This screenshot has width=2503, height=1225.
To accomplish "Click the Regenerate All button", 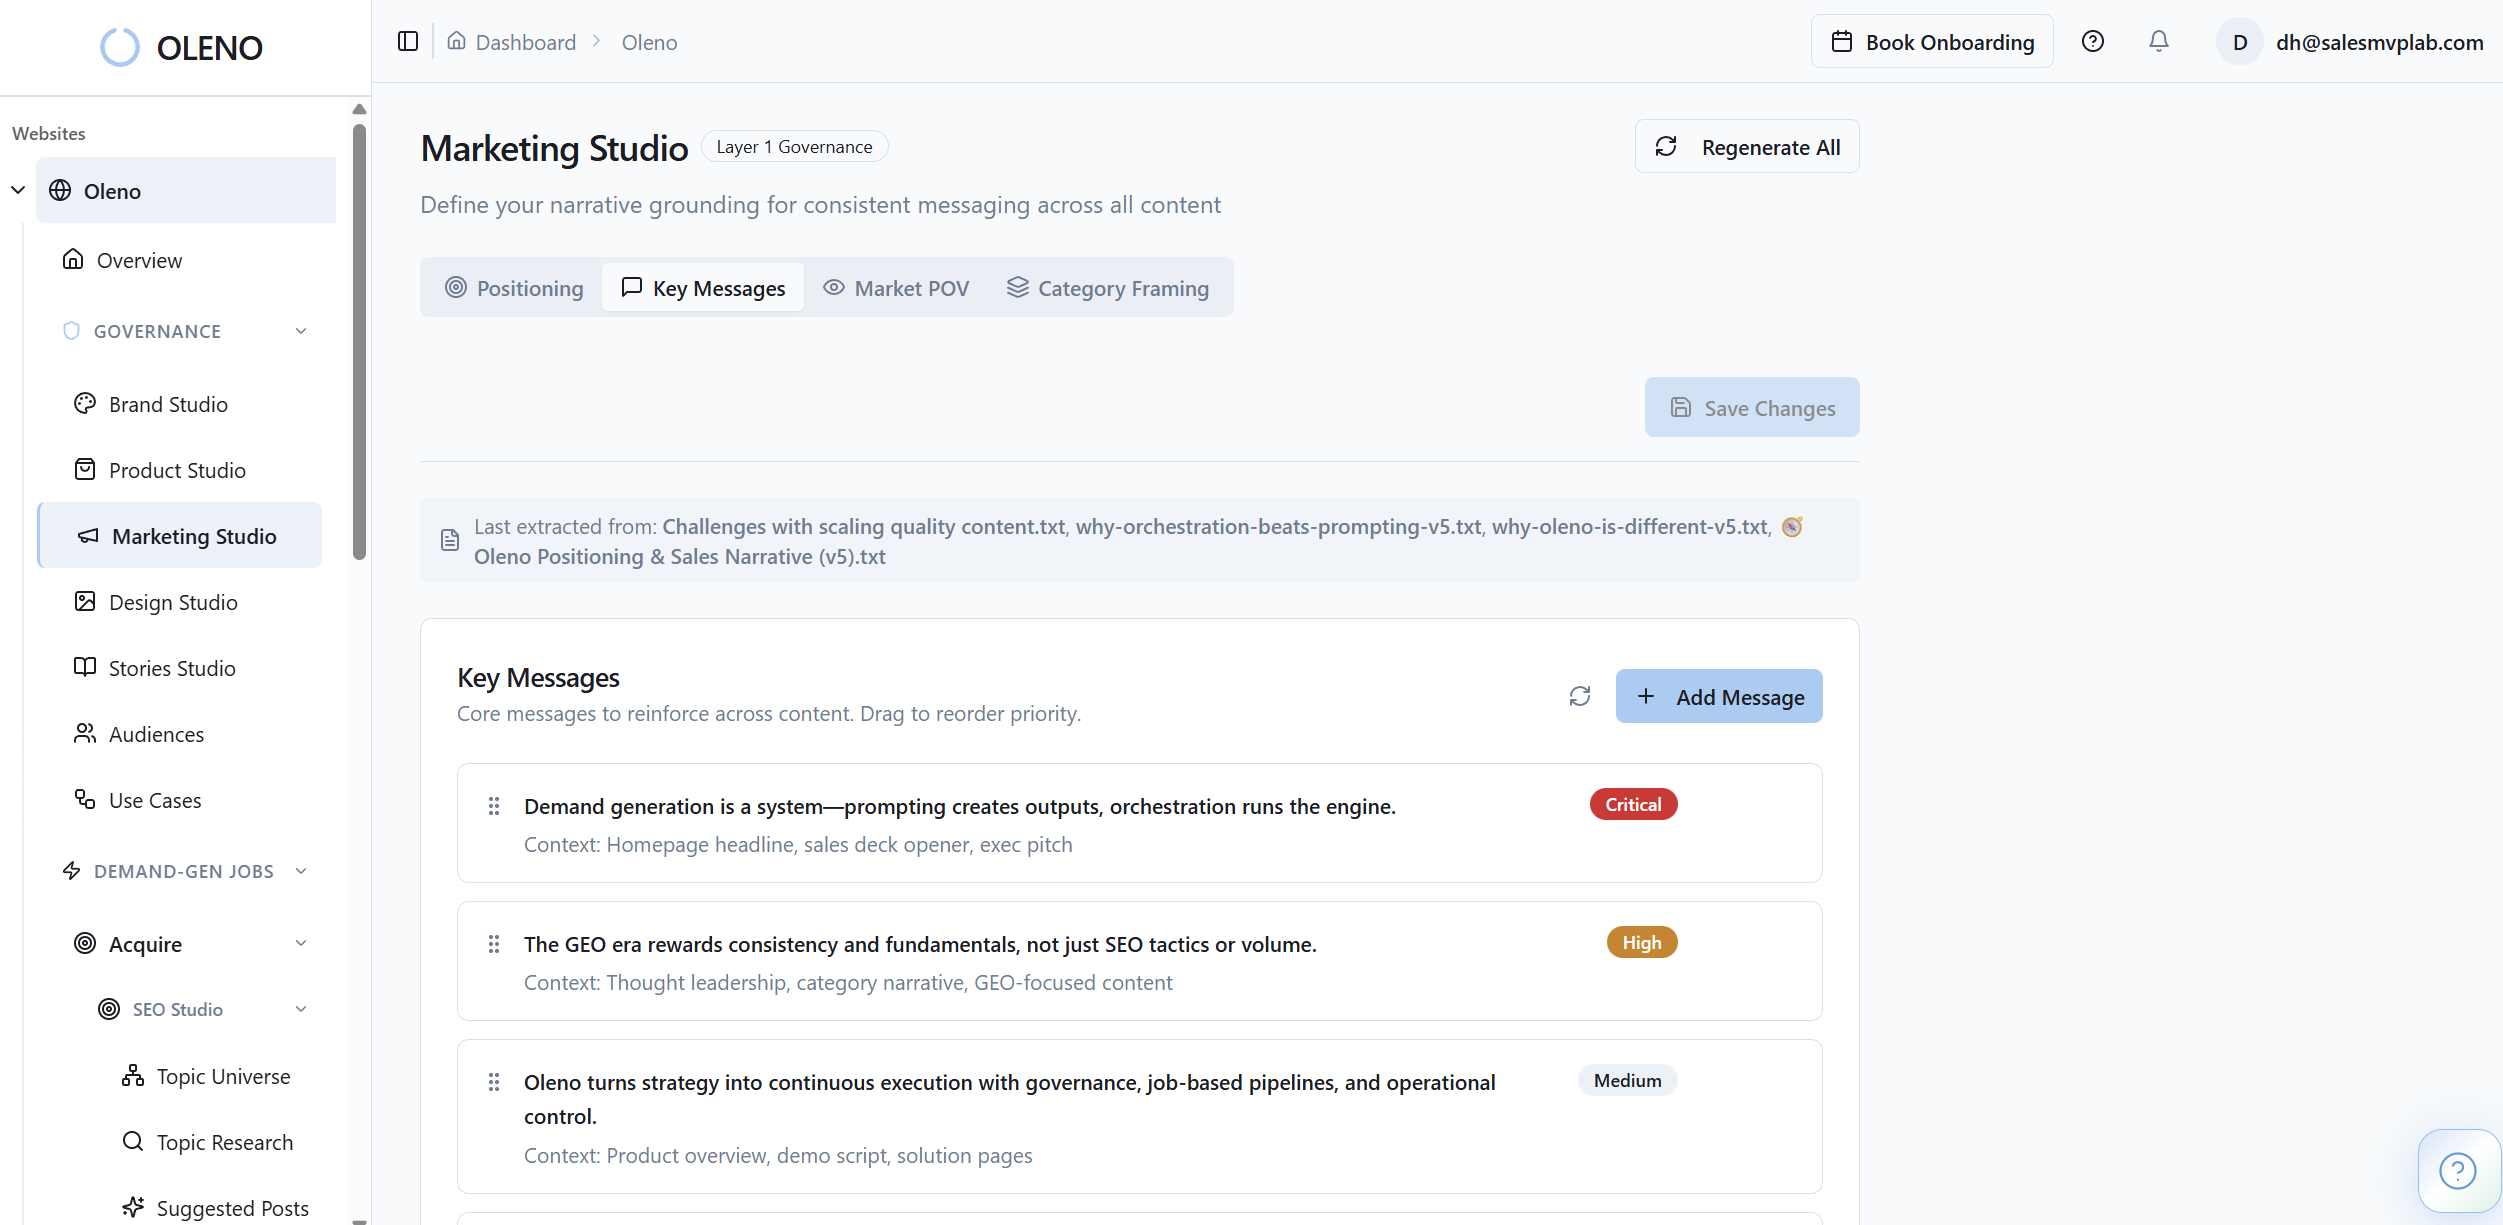I will (1747, 147).
